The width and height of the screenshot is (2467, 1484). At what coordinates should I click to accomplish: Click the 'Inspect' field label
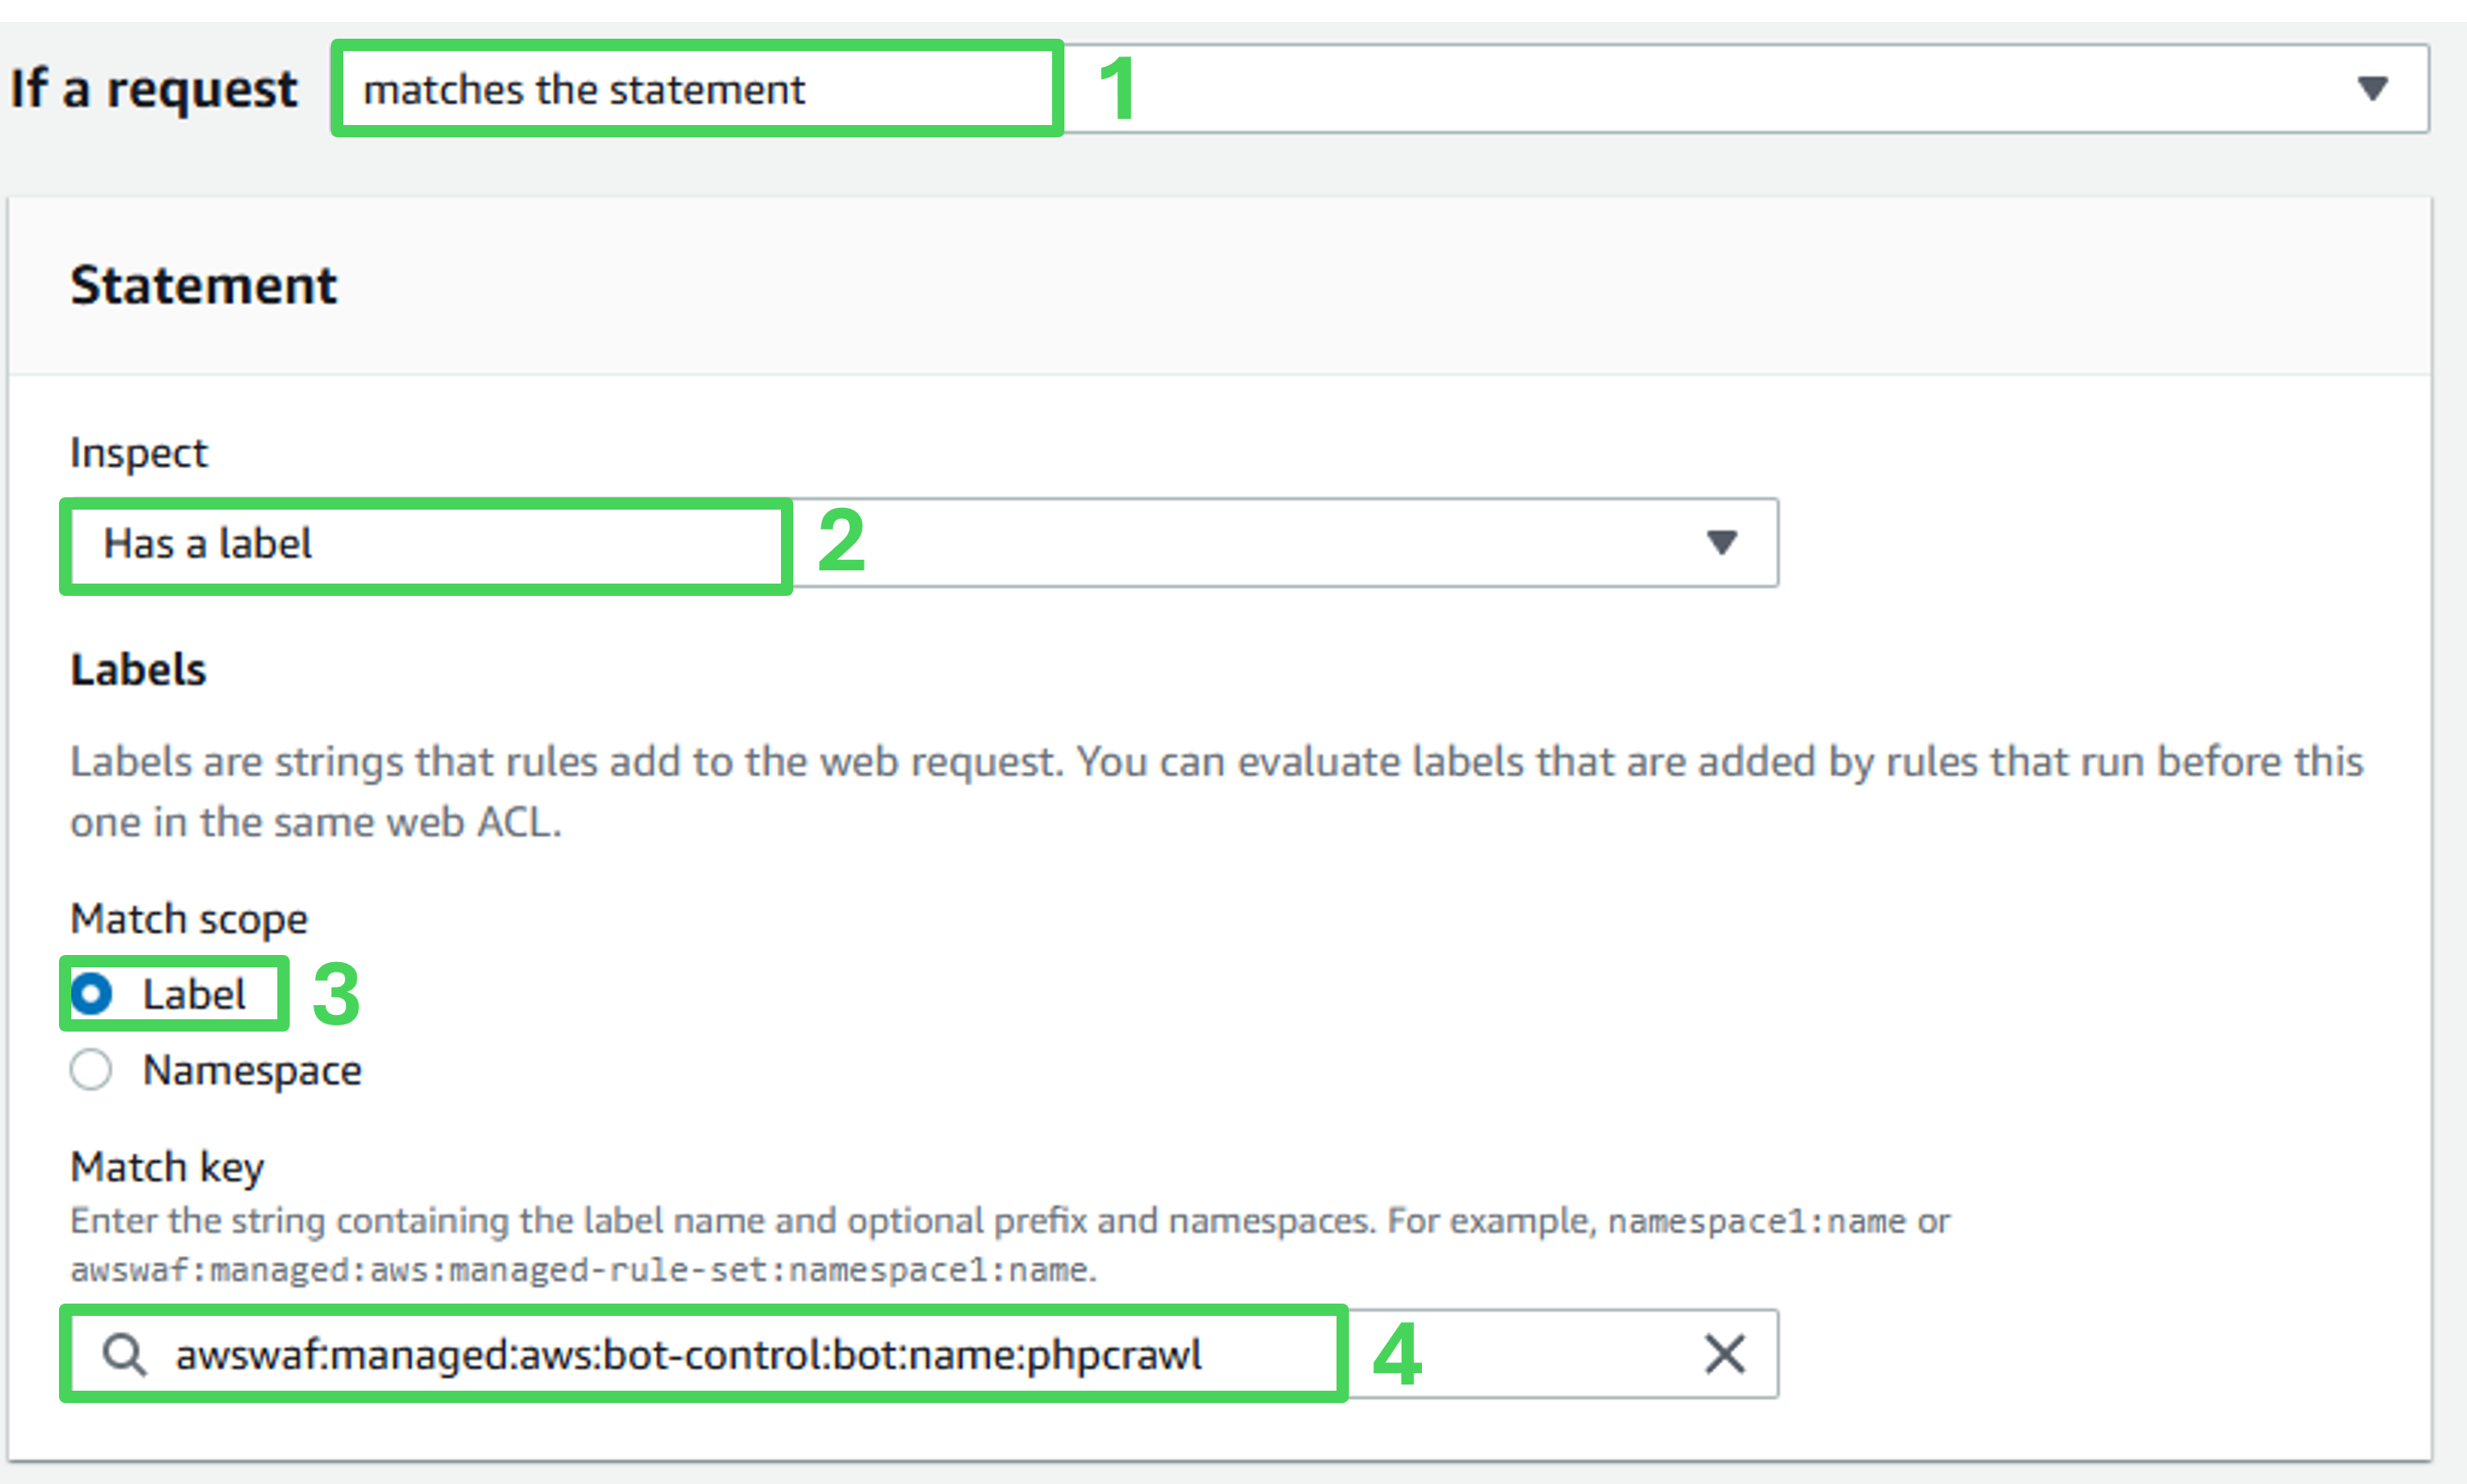pyautogui.click(x=139, y=453)
